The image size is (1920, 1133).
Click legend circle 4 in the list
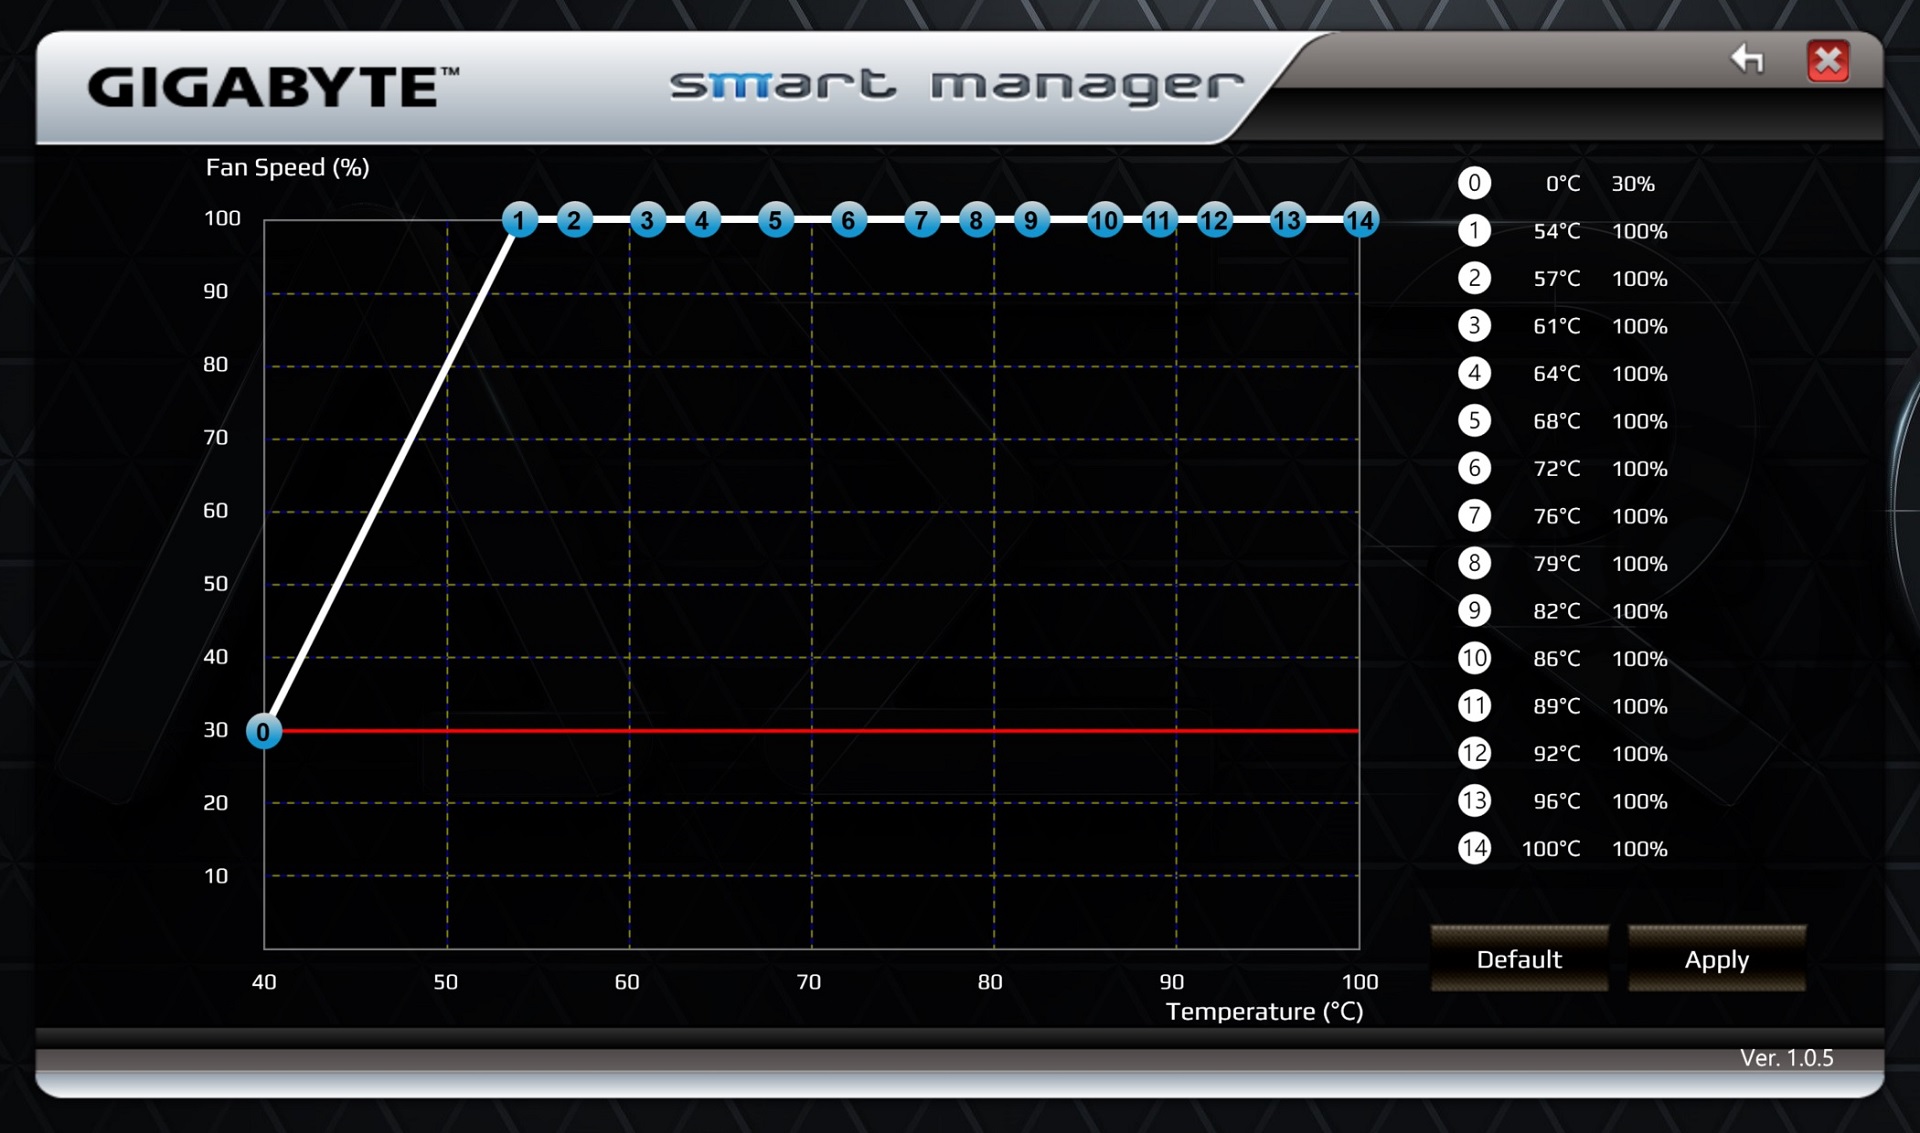1474,373
